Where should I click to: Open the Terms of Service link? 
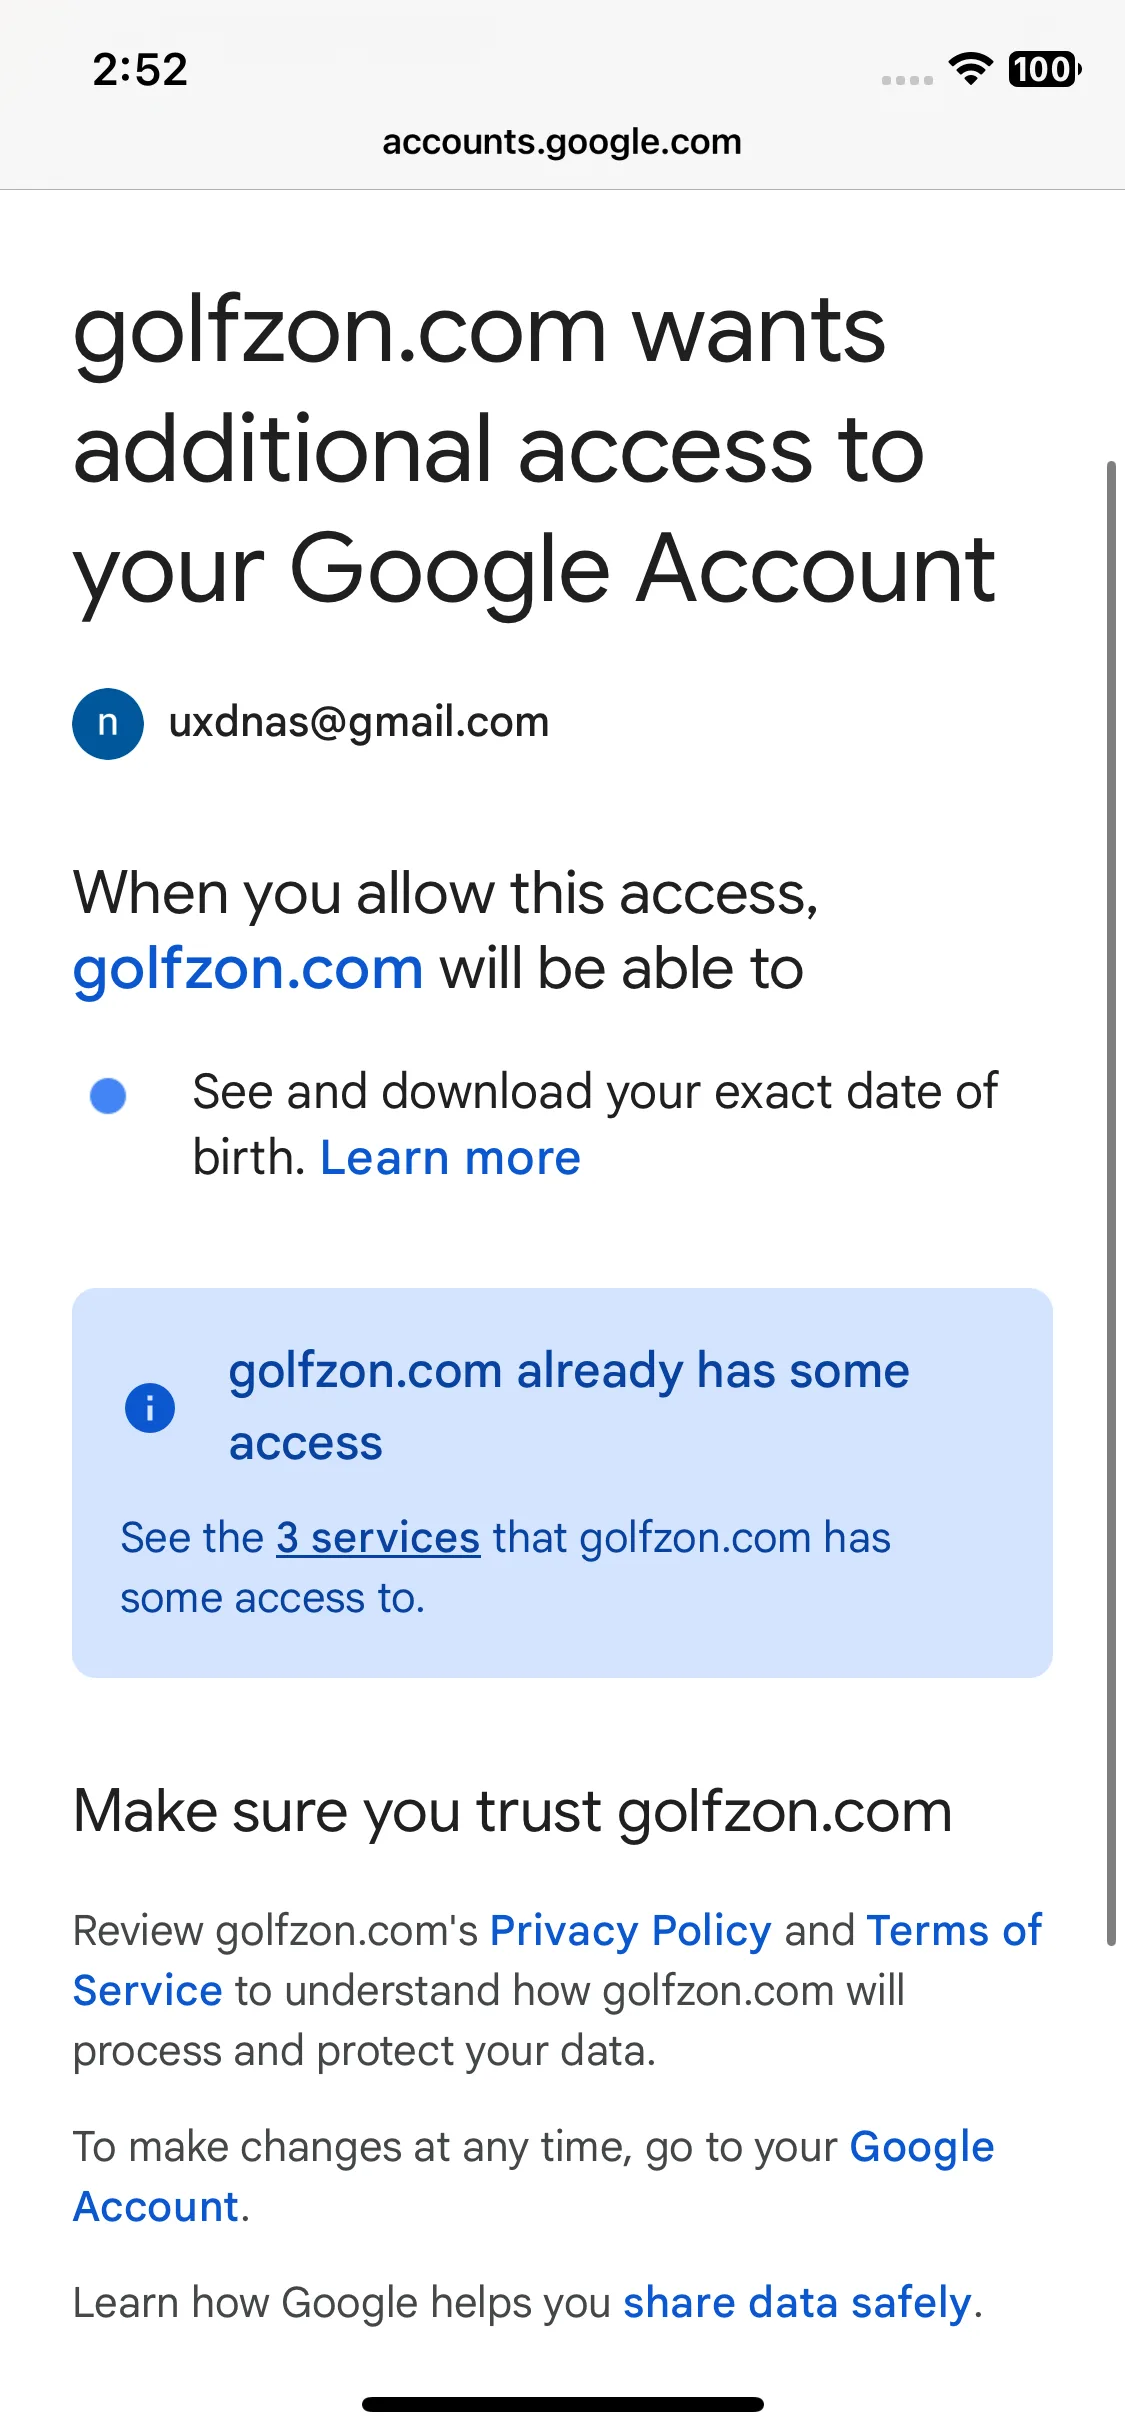tap(954, 1931)
